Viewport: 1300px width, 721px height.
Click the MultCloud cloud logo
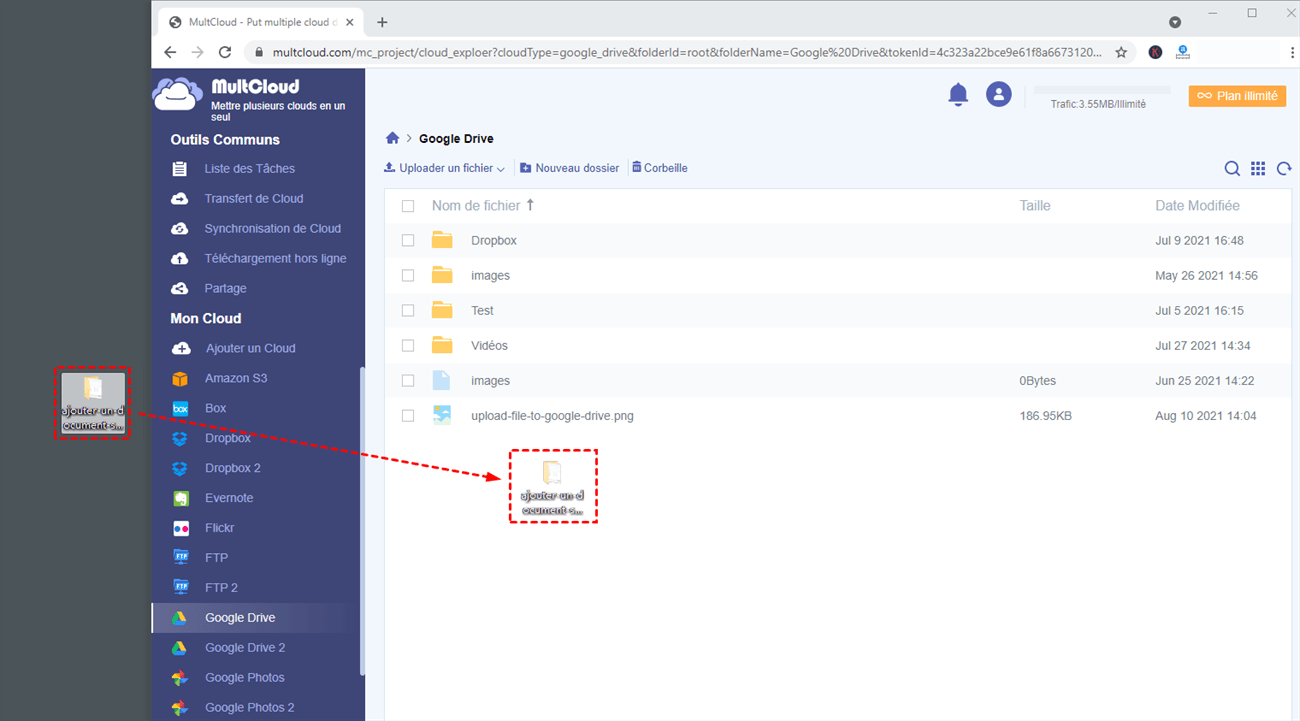tap(177, 94)
